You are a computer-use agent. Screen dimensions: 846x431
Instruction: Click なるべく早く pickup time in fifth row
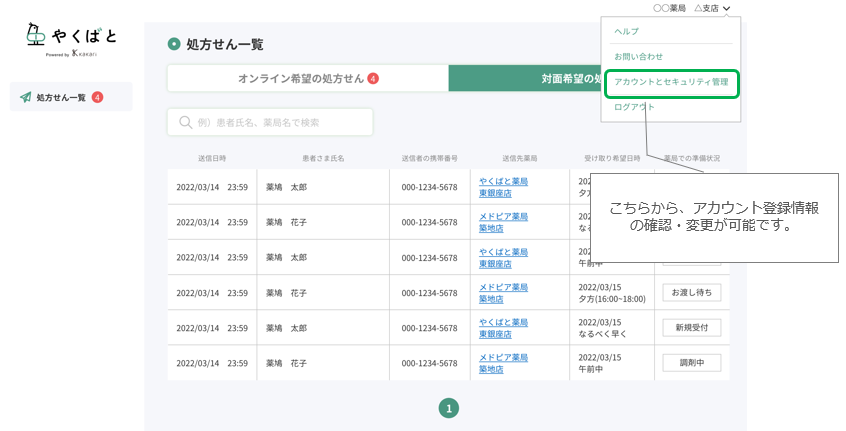(x=603, y=334)
